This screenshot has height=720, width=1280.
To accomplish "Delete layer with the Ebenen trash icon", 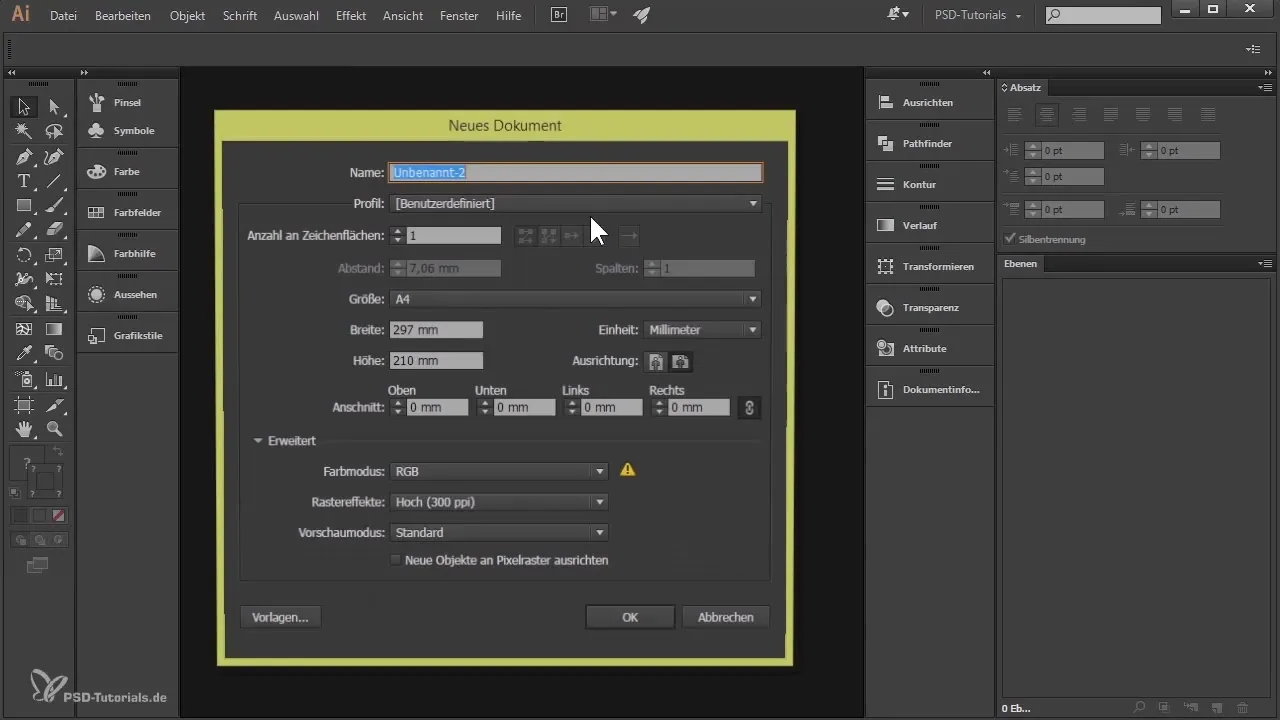I will point(1242,707).
